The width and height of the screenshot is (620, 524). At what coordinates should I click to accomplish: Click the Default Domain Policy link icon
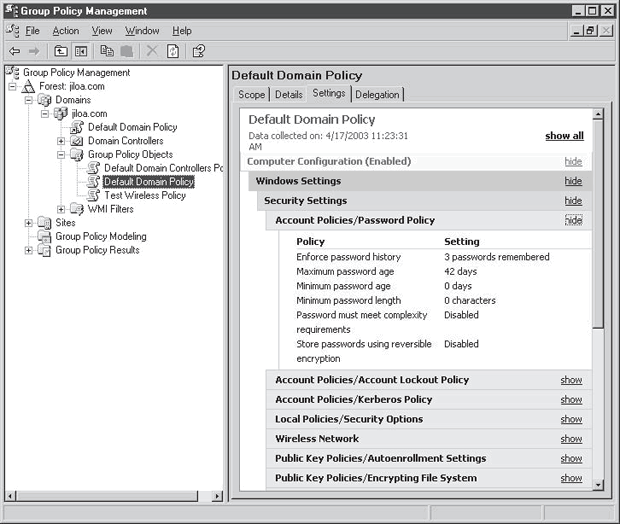pos(77,127)
